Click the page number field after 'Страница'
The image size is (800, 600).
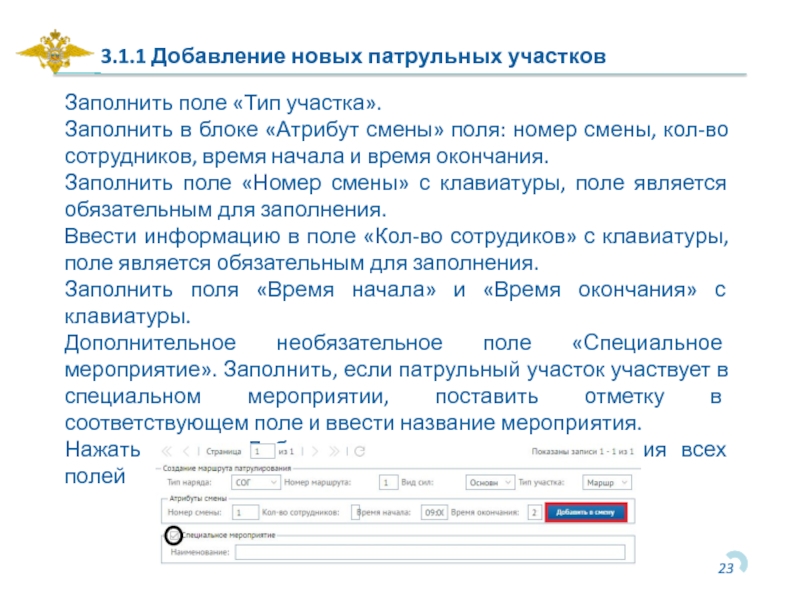(262, 451)
